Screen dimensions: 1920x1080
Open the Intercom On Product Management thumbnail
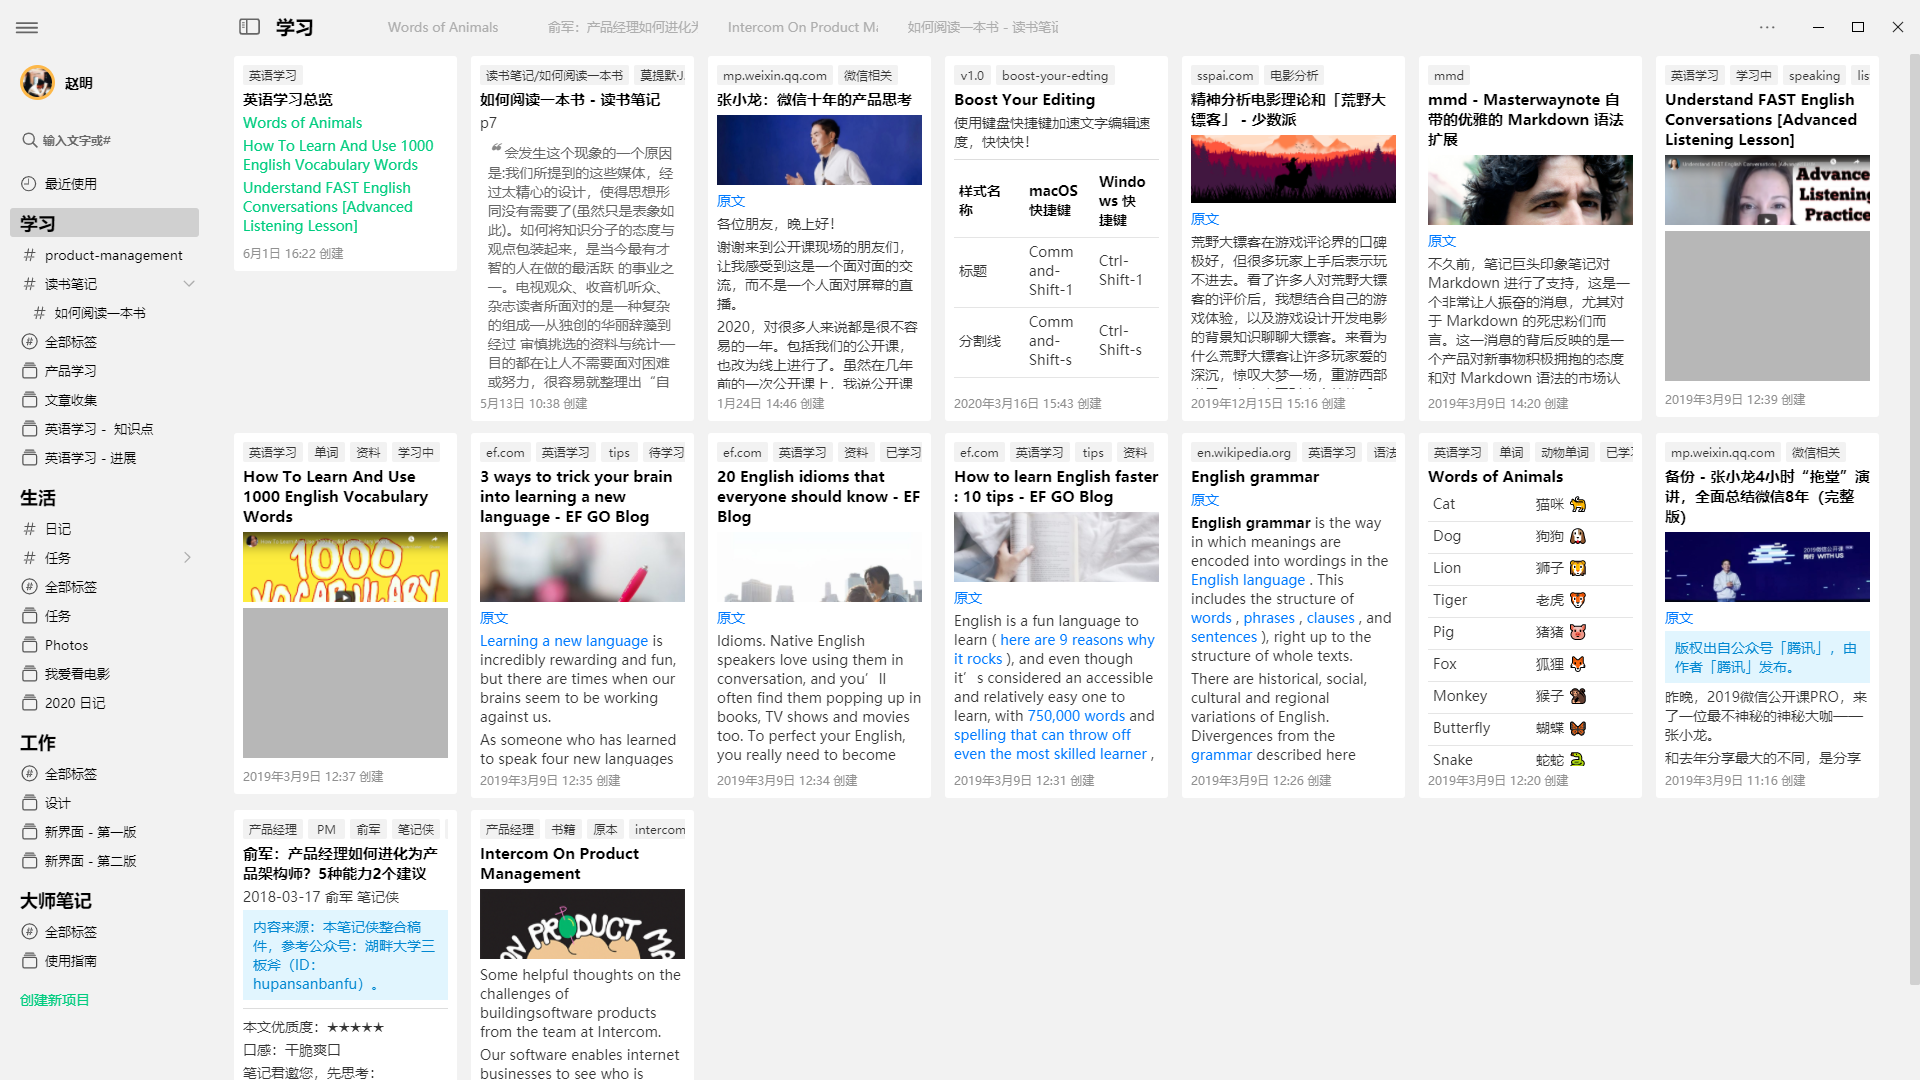582,924
